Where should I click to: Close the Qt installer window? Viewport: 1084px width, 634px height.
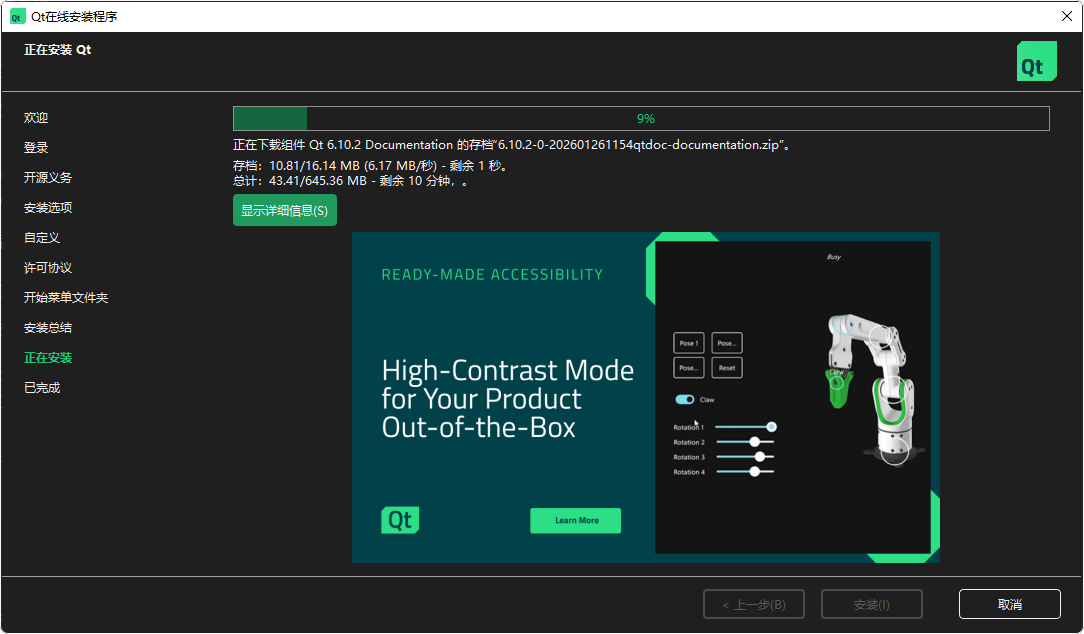[1066, 16]
